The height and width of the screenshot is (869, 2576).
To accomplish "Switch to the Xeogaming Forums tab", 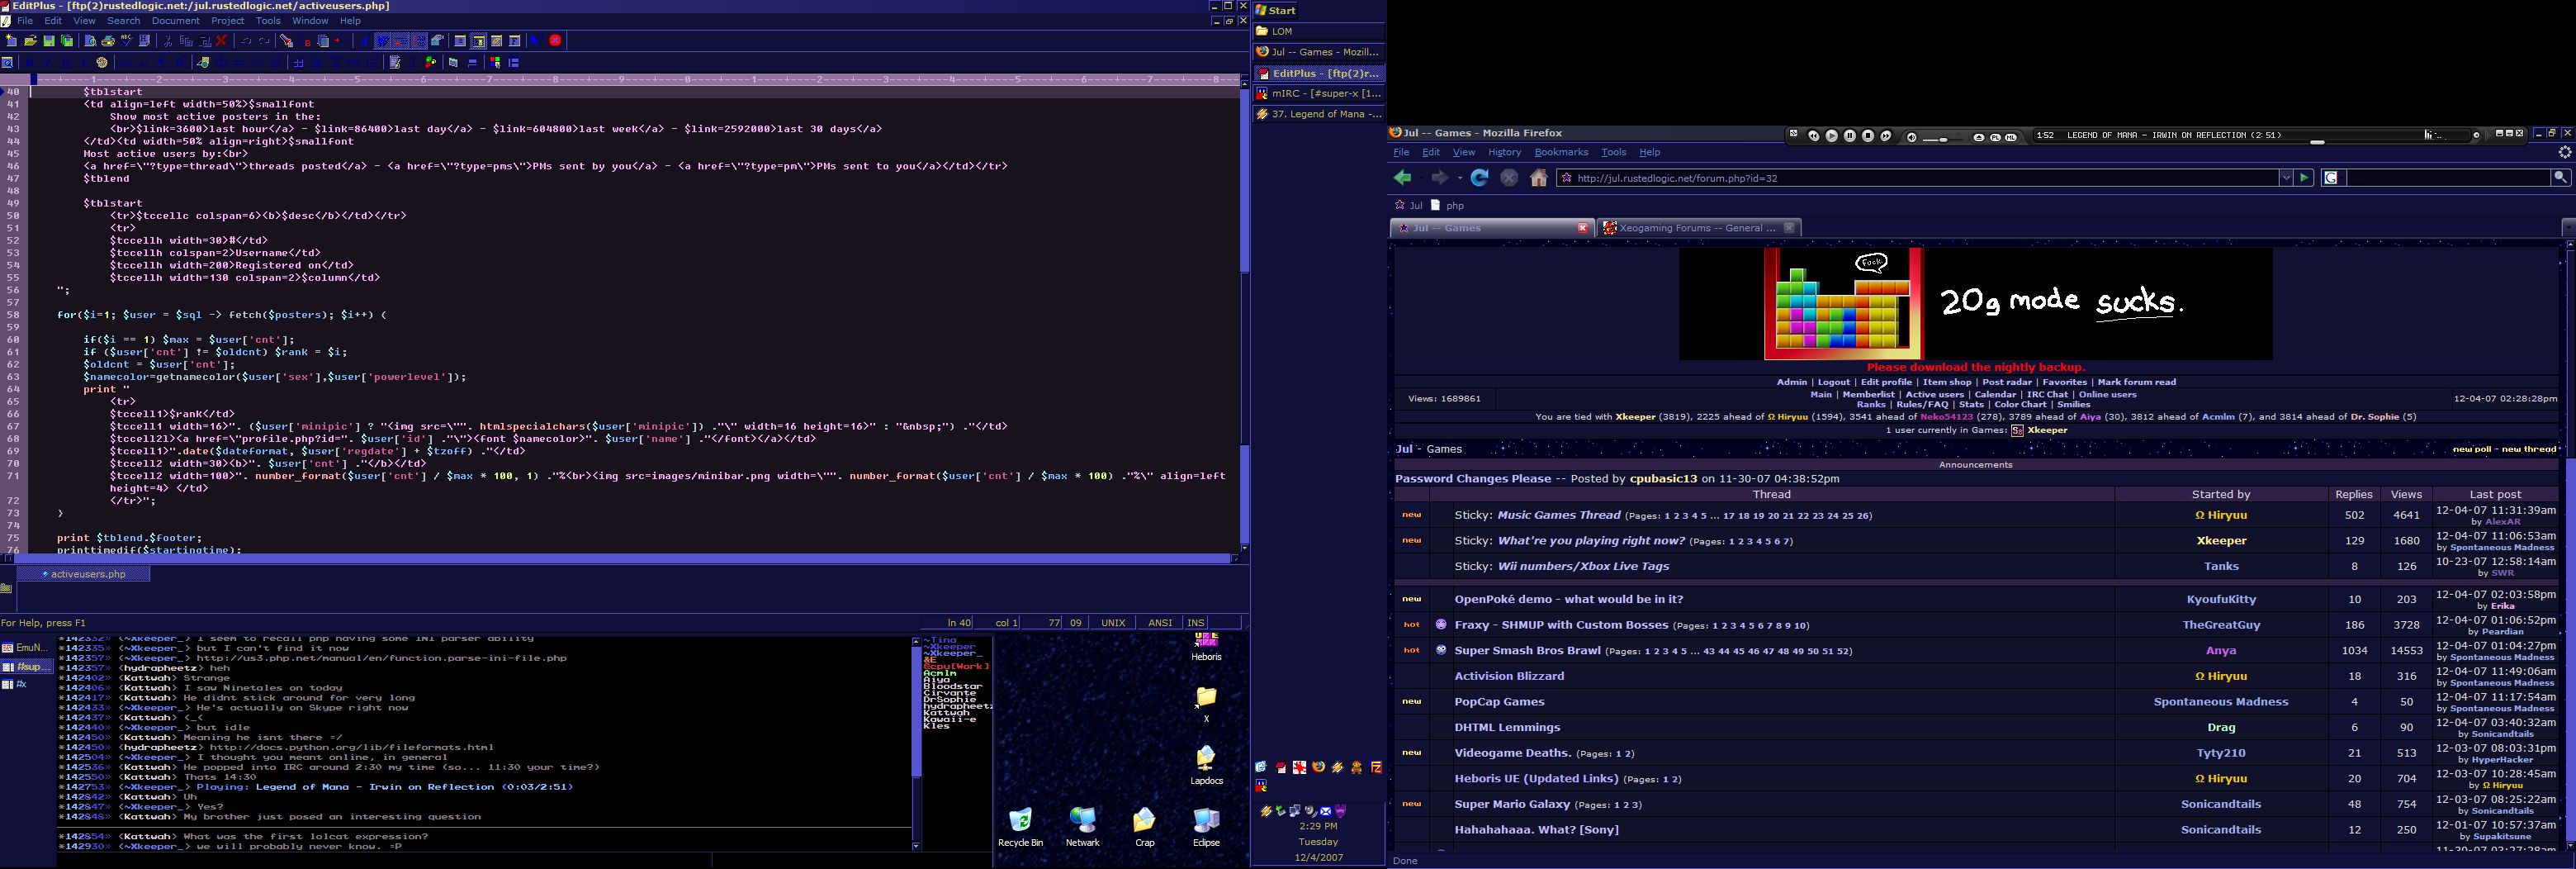I will coord(1696,228).
